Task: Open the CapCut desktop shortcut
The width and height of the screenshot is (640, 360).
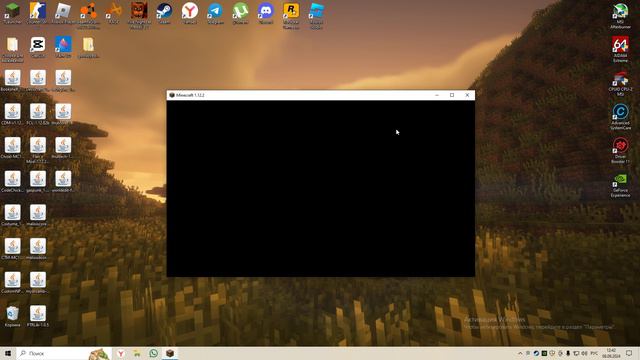Action: tap(38, 44)
